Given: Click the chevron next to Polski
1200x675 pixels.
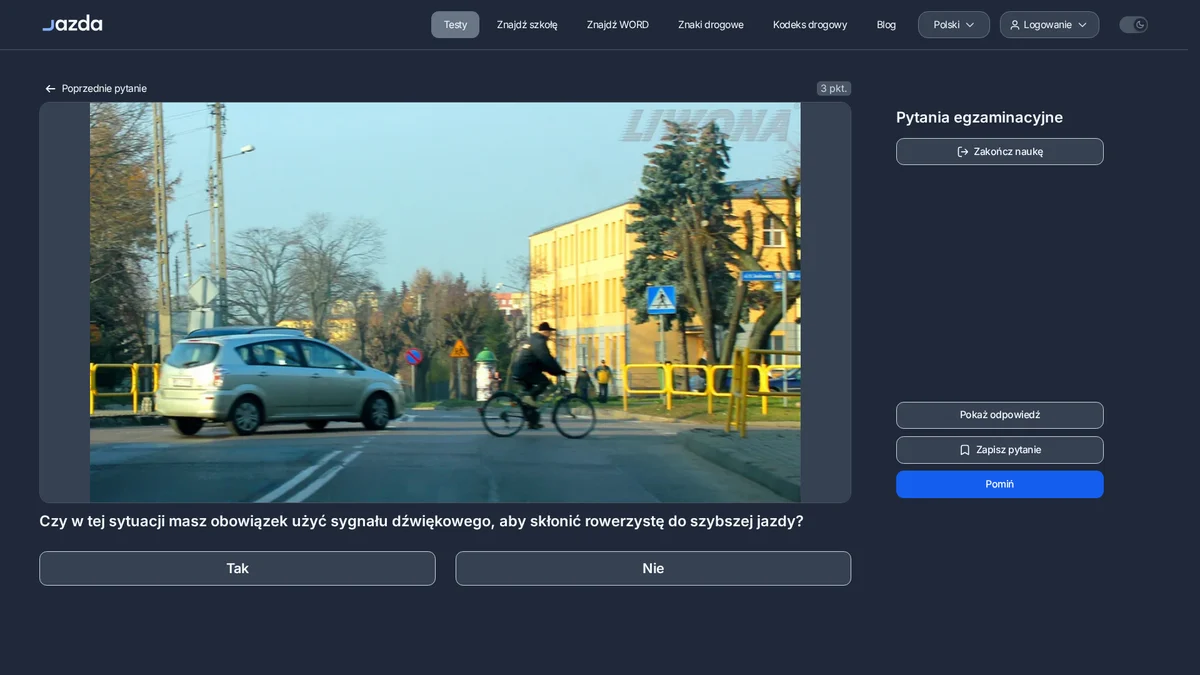Looking at the screenshot, I should 970,25.
